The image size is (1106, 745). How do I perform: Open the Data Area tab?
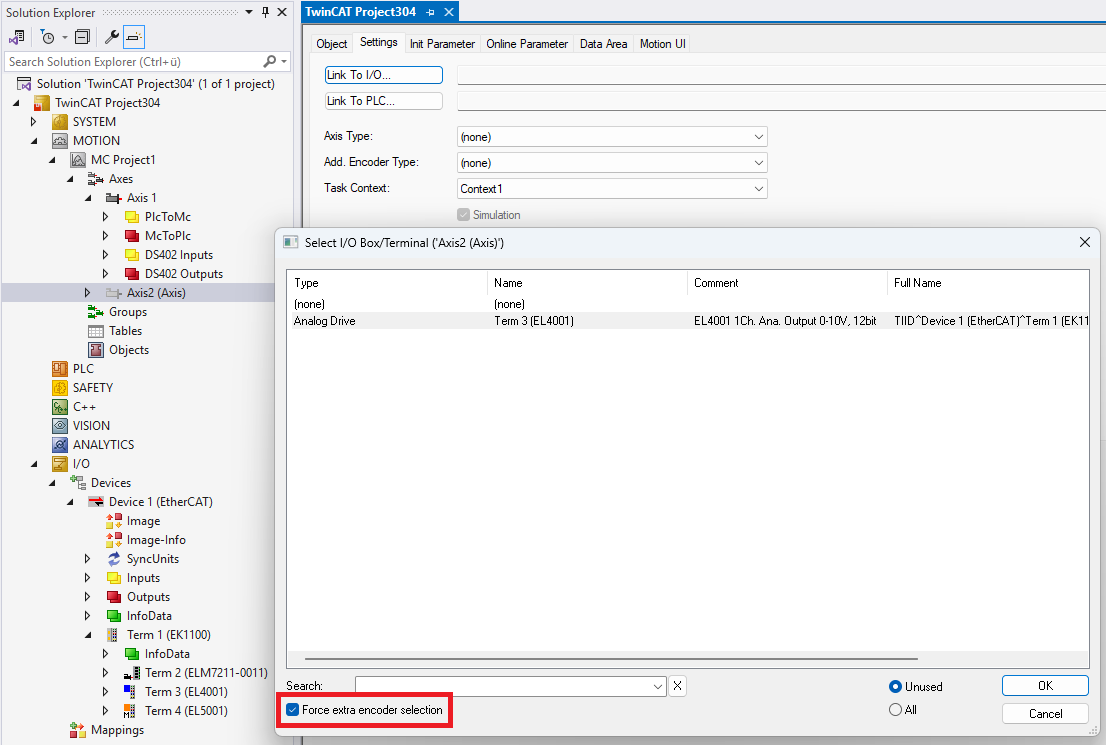coord(603,44)
